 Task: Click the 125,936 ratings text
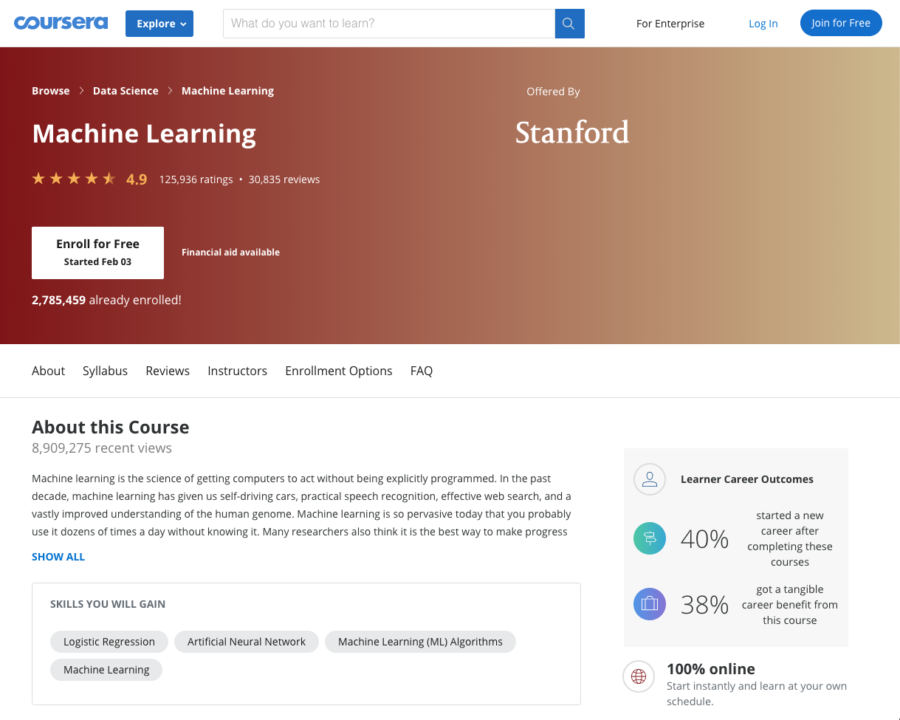pyautogui.click(x=196, y=179)
